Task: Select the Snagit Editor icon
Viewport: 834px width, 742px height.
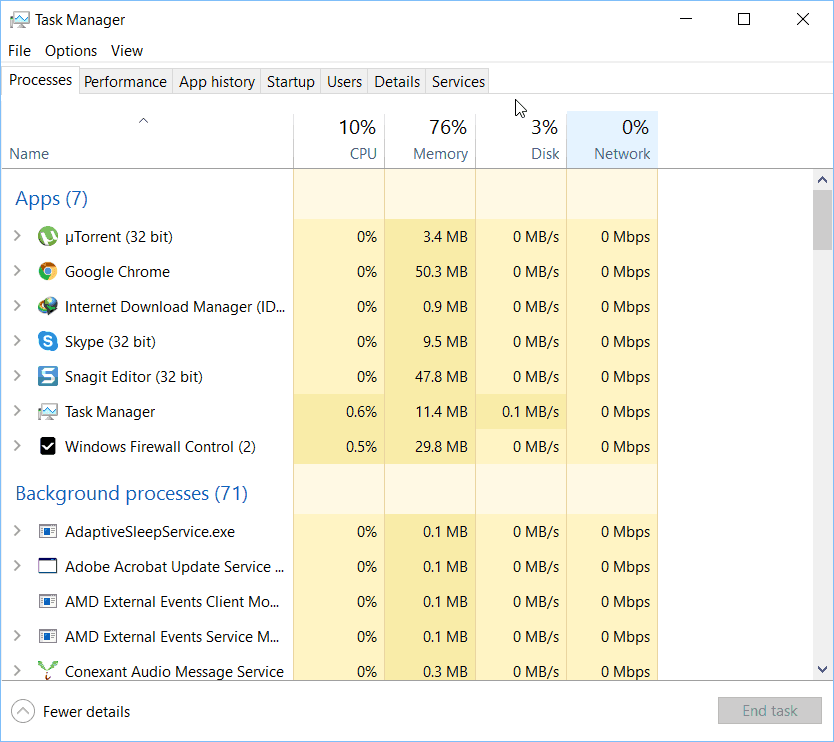Action: pyautogui.click(x=48, y=376)
